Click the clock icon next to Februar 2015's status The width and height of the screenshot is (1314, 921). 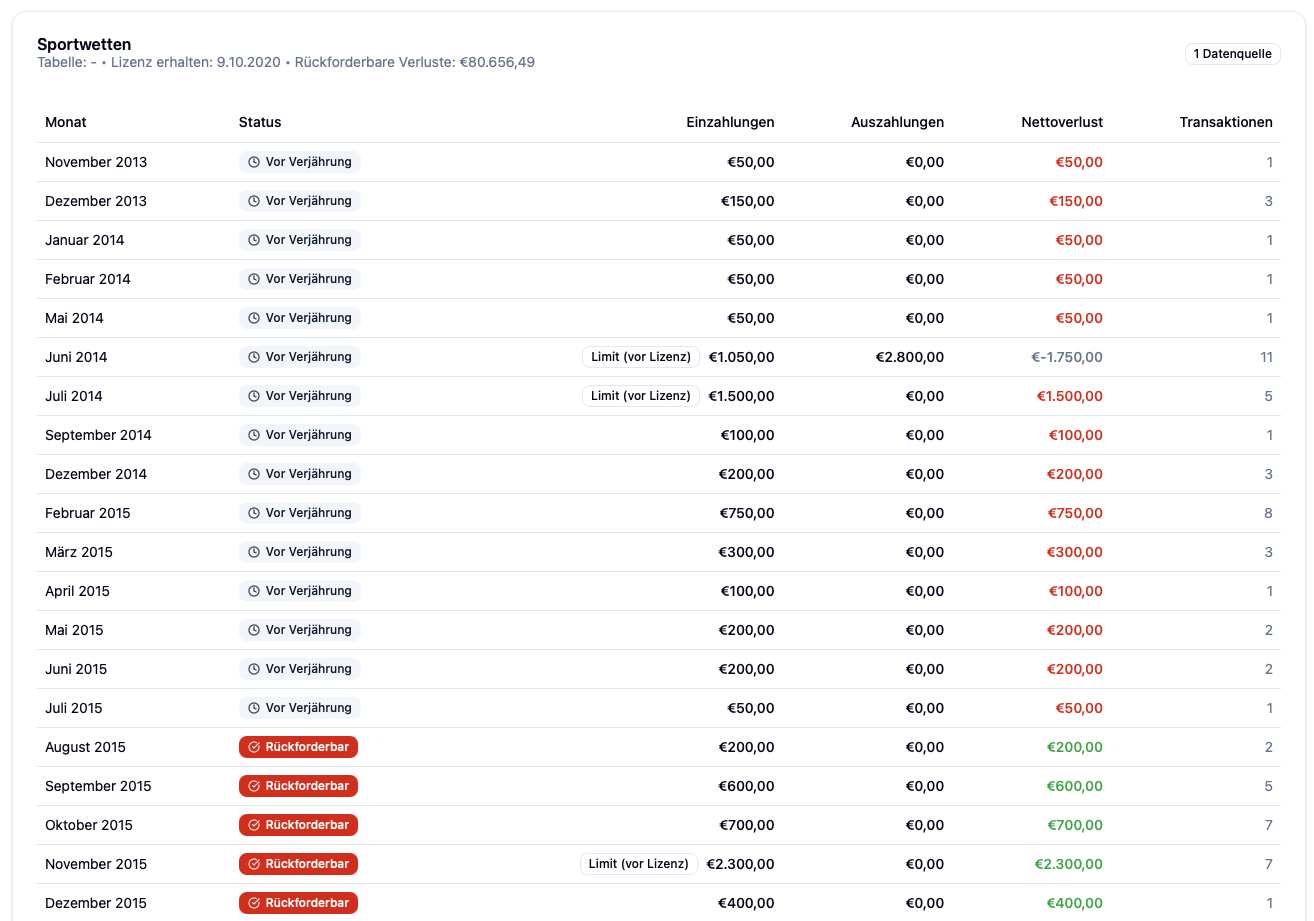pyautogui.click(x=252, y=513)
